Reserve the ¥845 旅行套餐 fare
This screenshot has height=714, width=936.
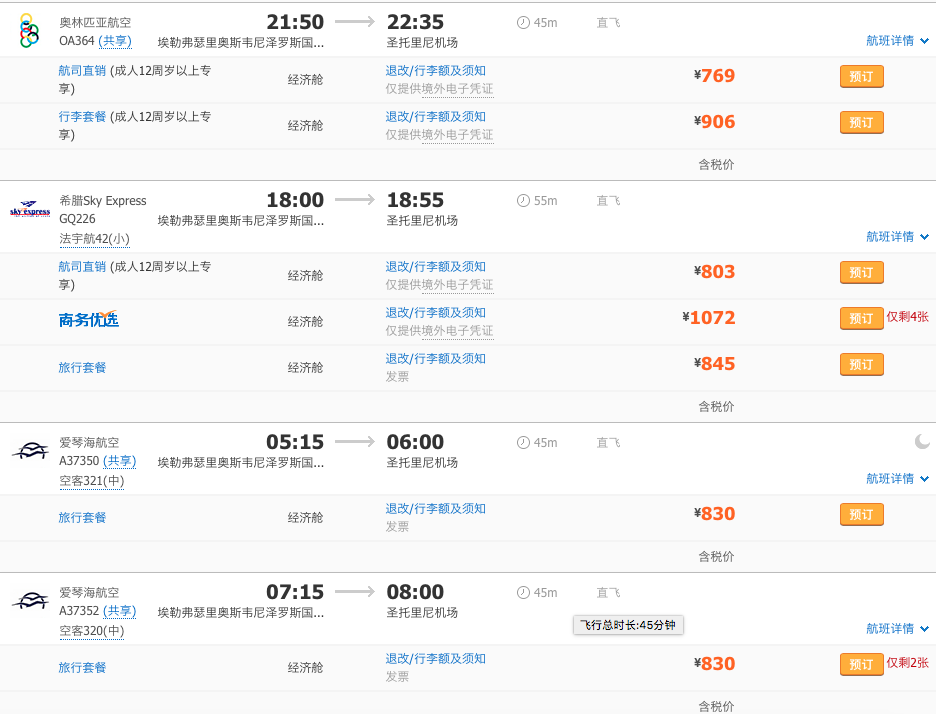pos(861,365)
